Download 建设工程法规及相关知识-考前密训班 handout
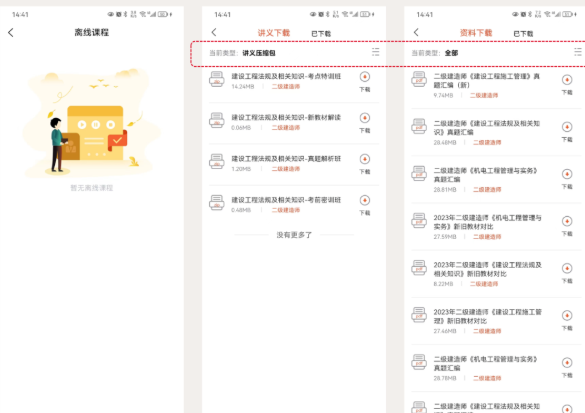 click(x=365, y=205)
